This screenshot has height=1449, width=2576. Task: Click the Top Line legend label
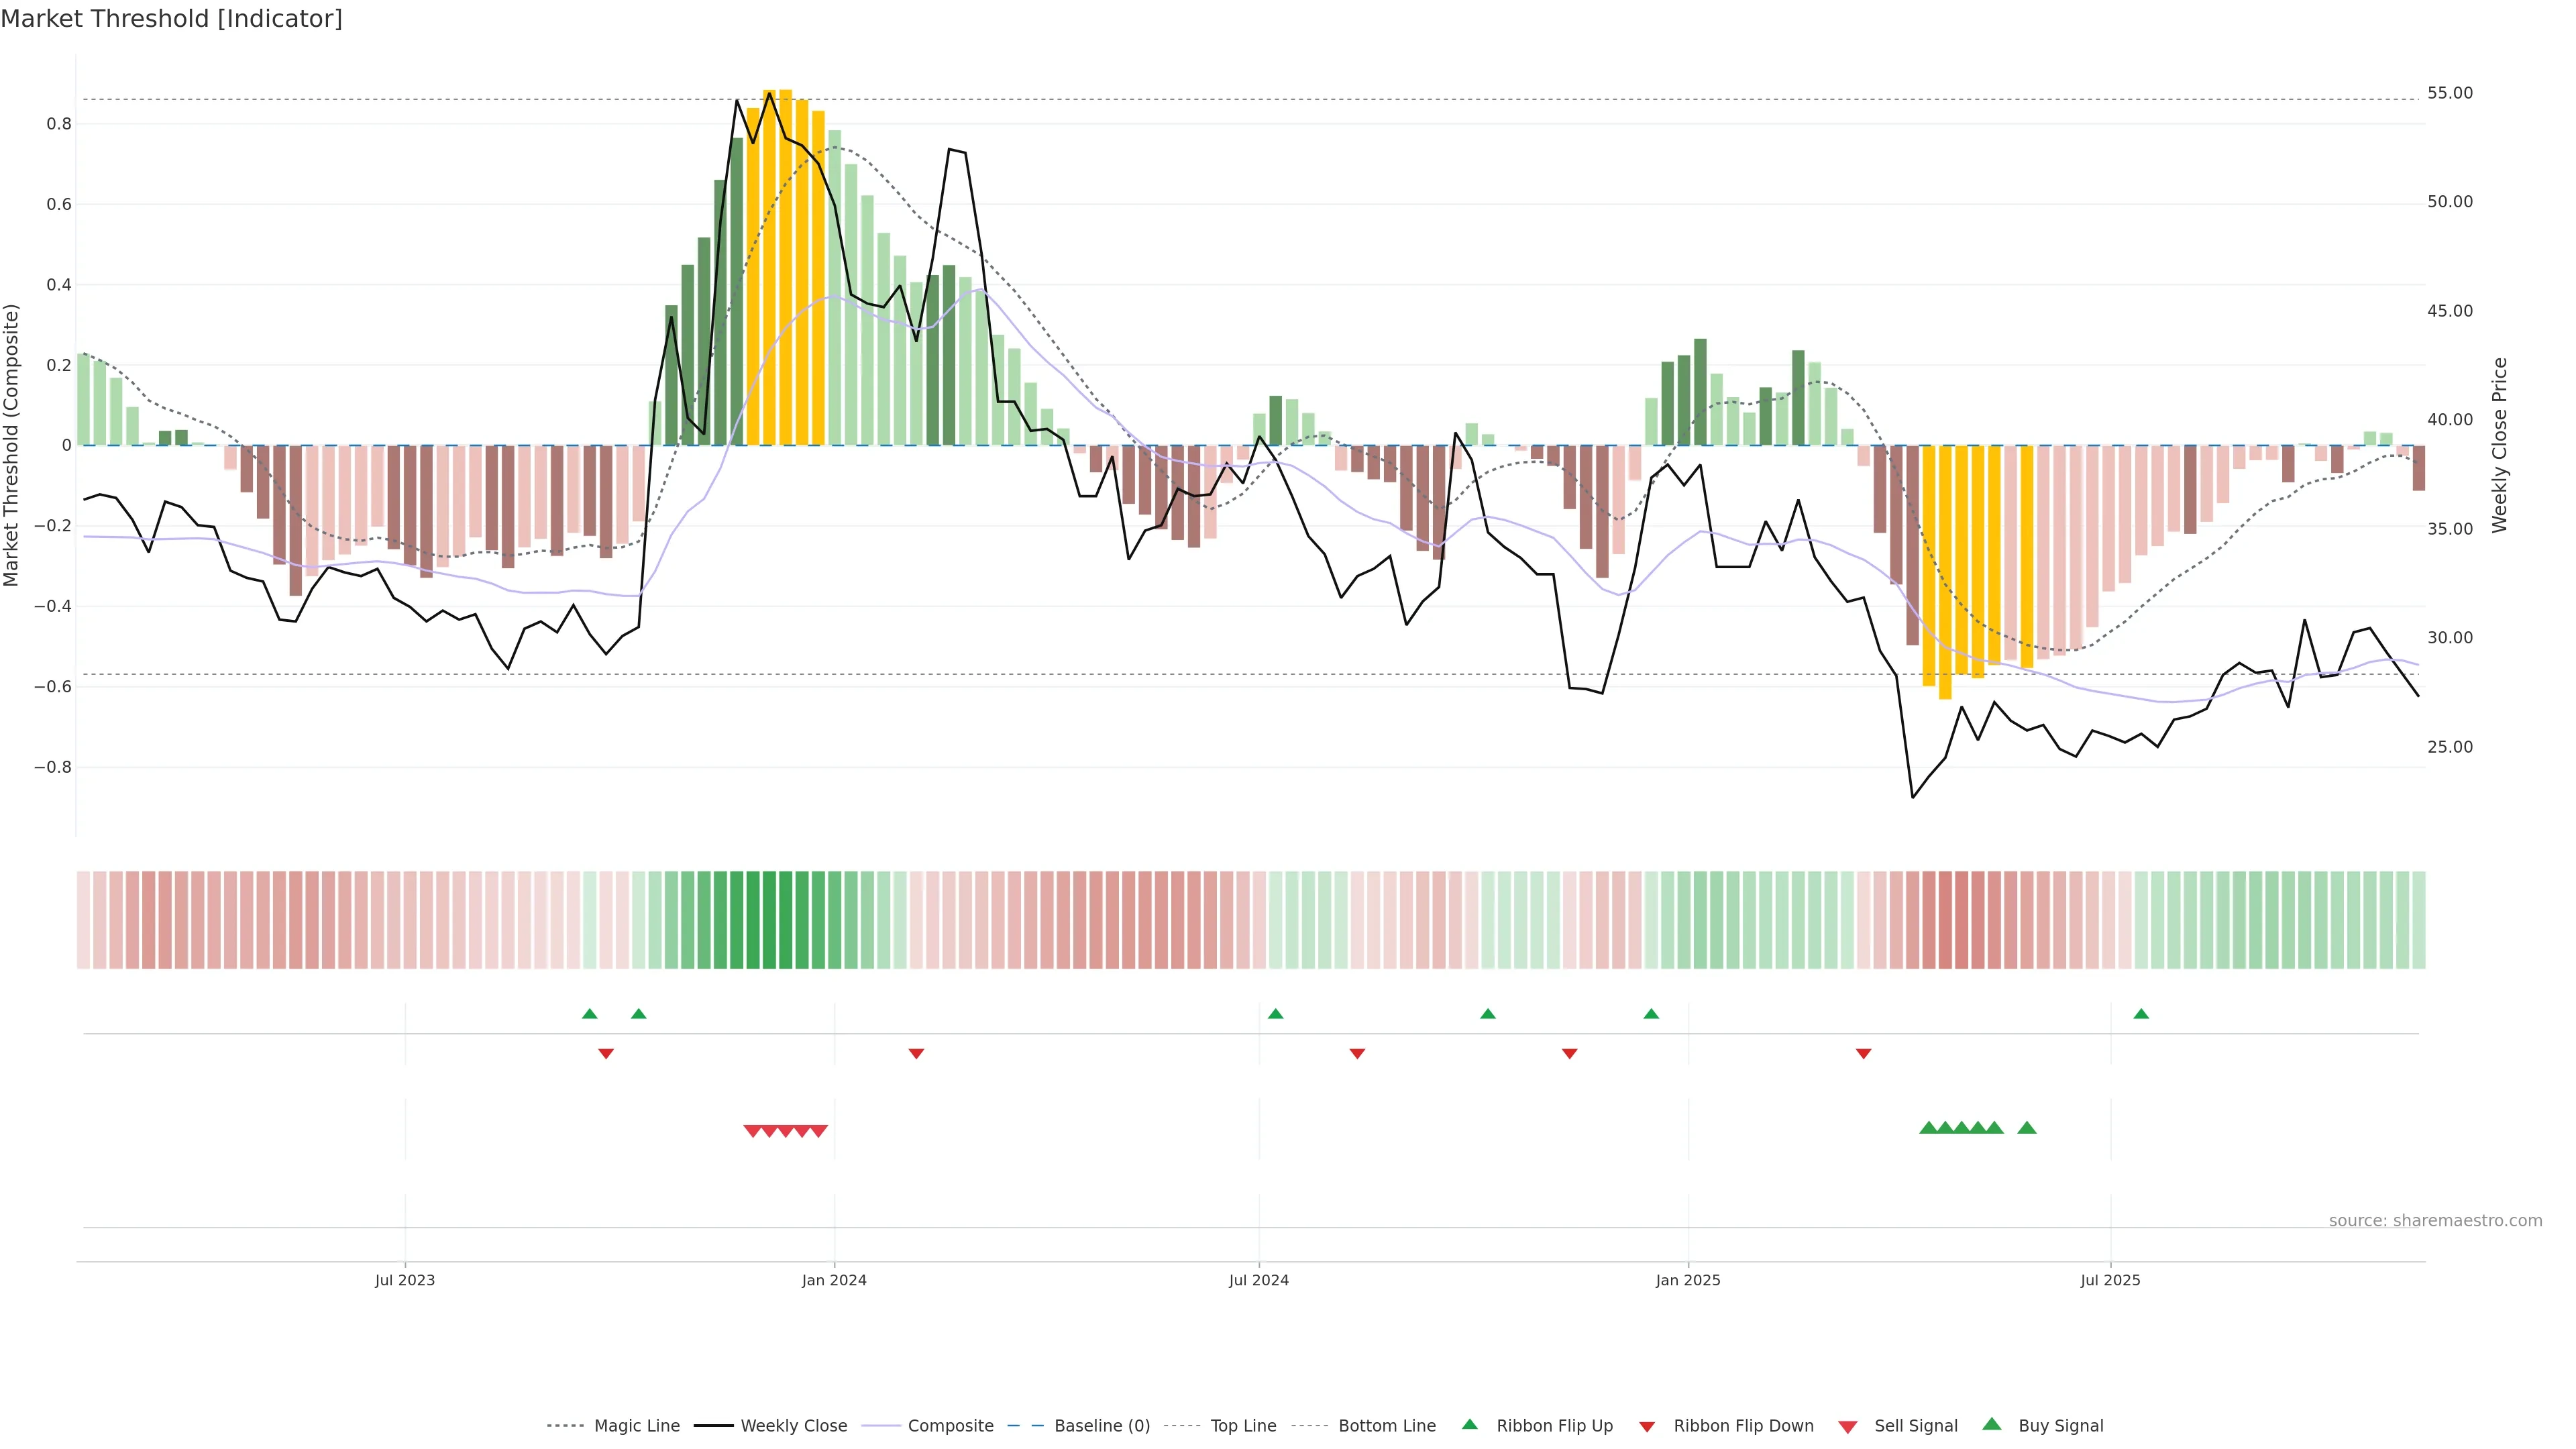point(1243,1426)
